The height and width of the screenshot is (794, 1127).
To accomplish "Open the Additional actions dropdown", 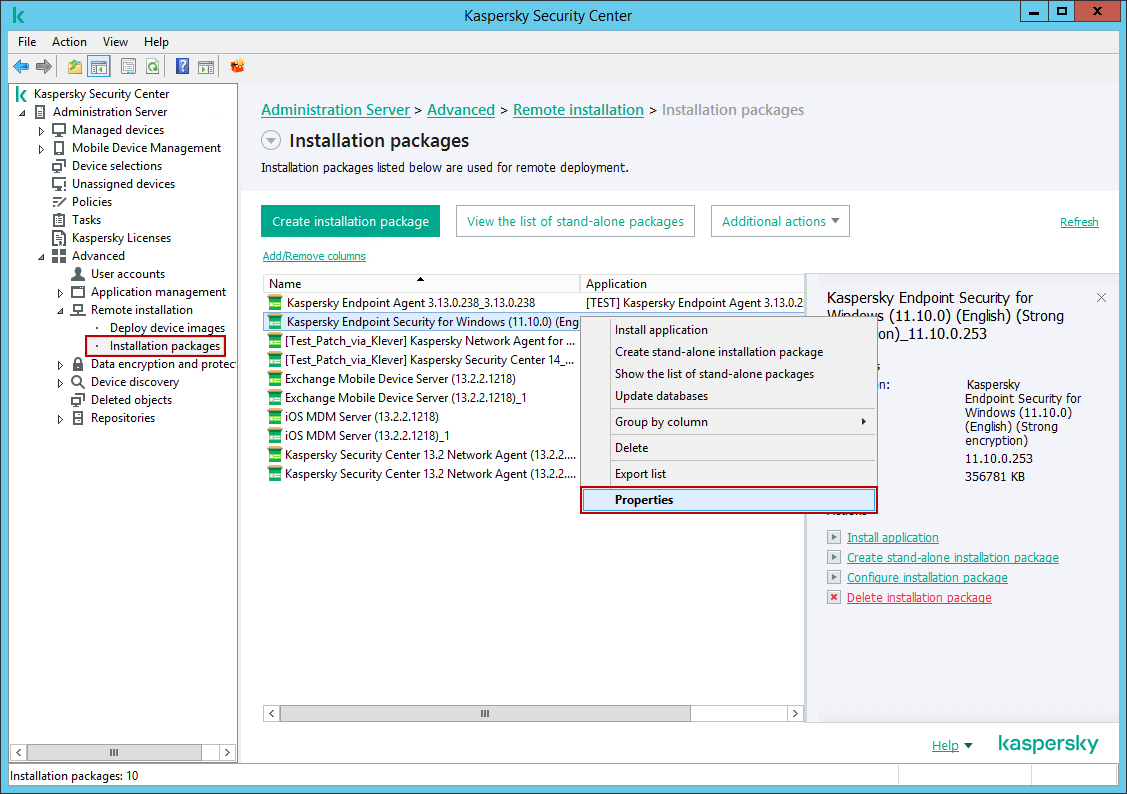I will click(780, 222).
